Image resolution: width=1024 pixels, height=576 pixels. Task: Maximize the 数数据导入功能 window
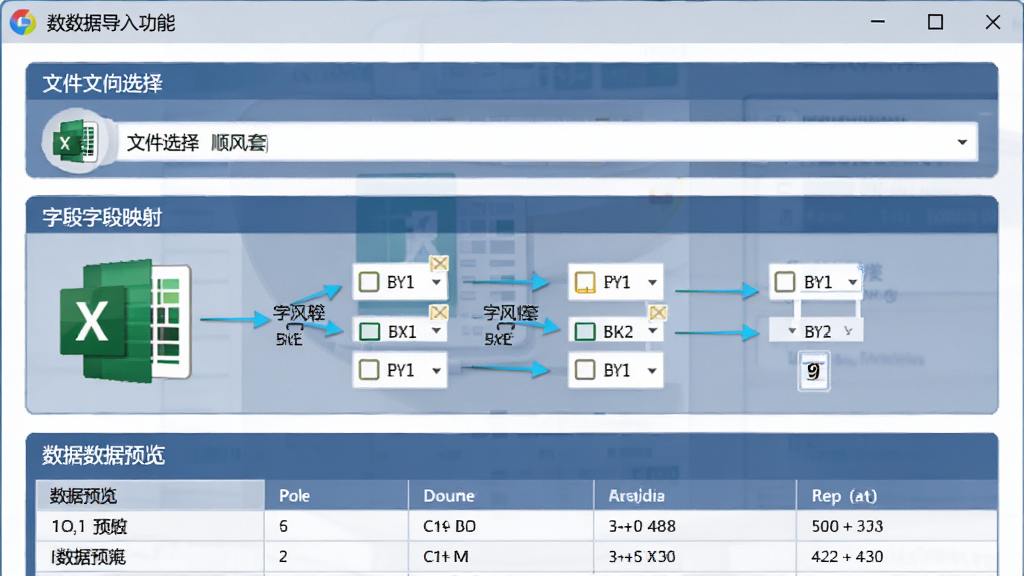coord(935,22)
